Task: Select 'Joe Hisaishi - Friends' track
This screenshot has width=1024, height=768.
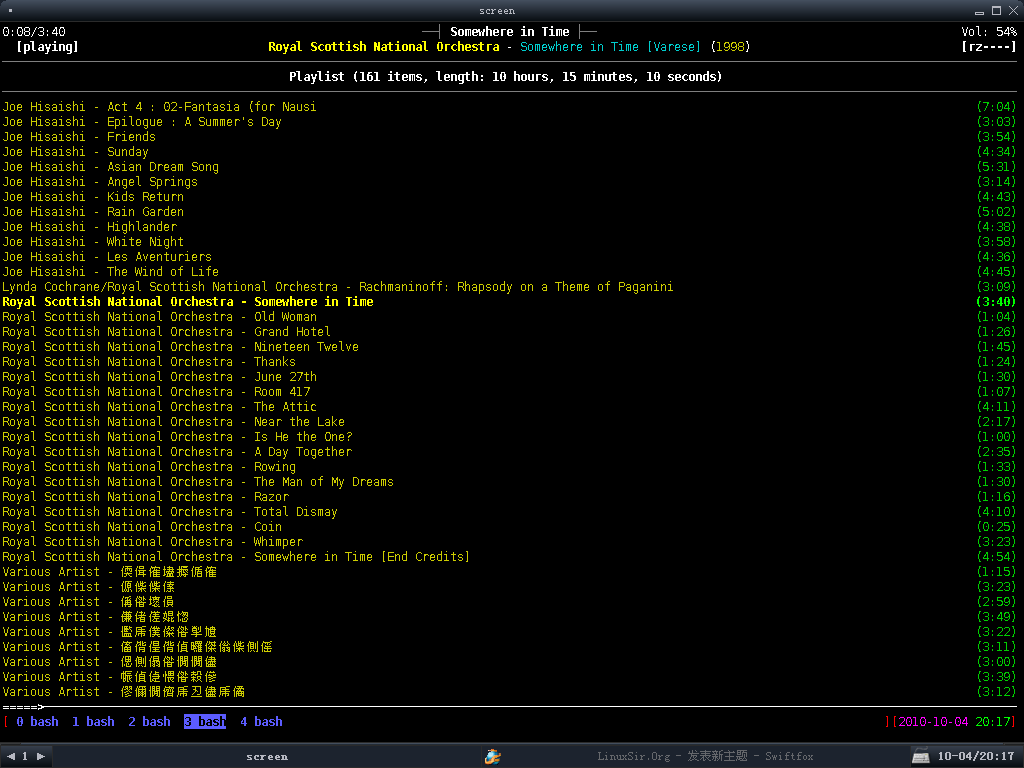Action: click(x=509, y=136)
